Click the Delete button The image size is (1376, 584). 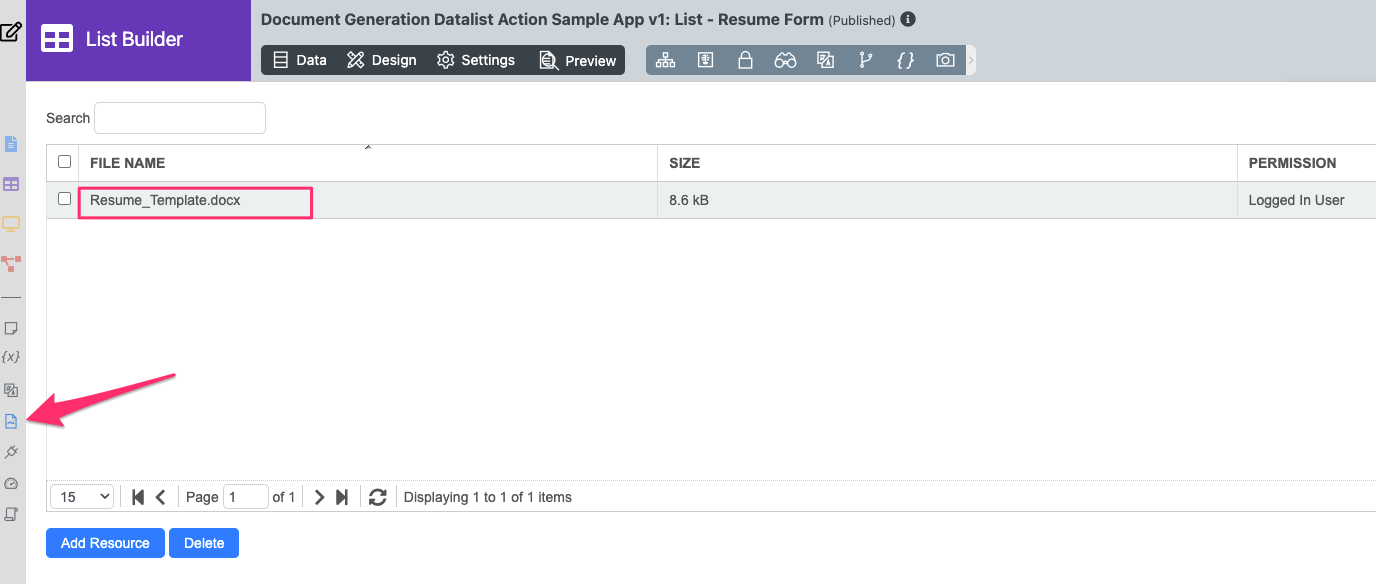(x=204, y=543)
